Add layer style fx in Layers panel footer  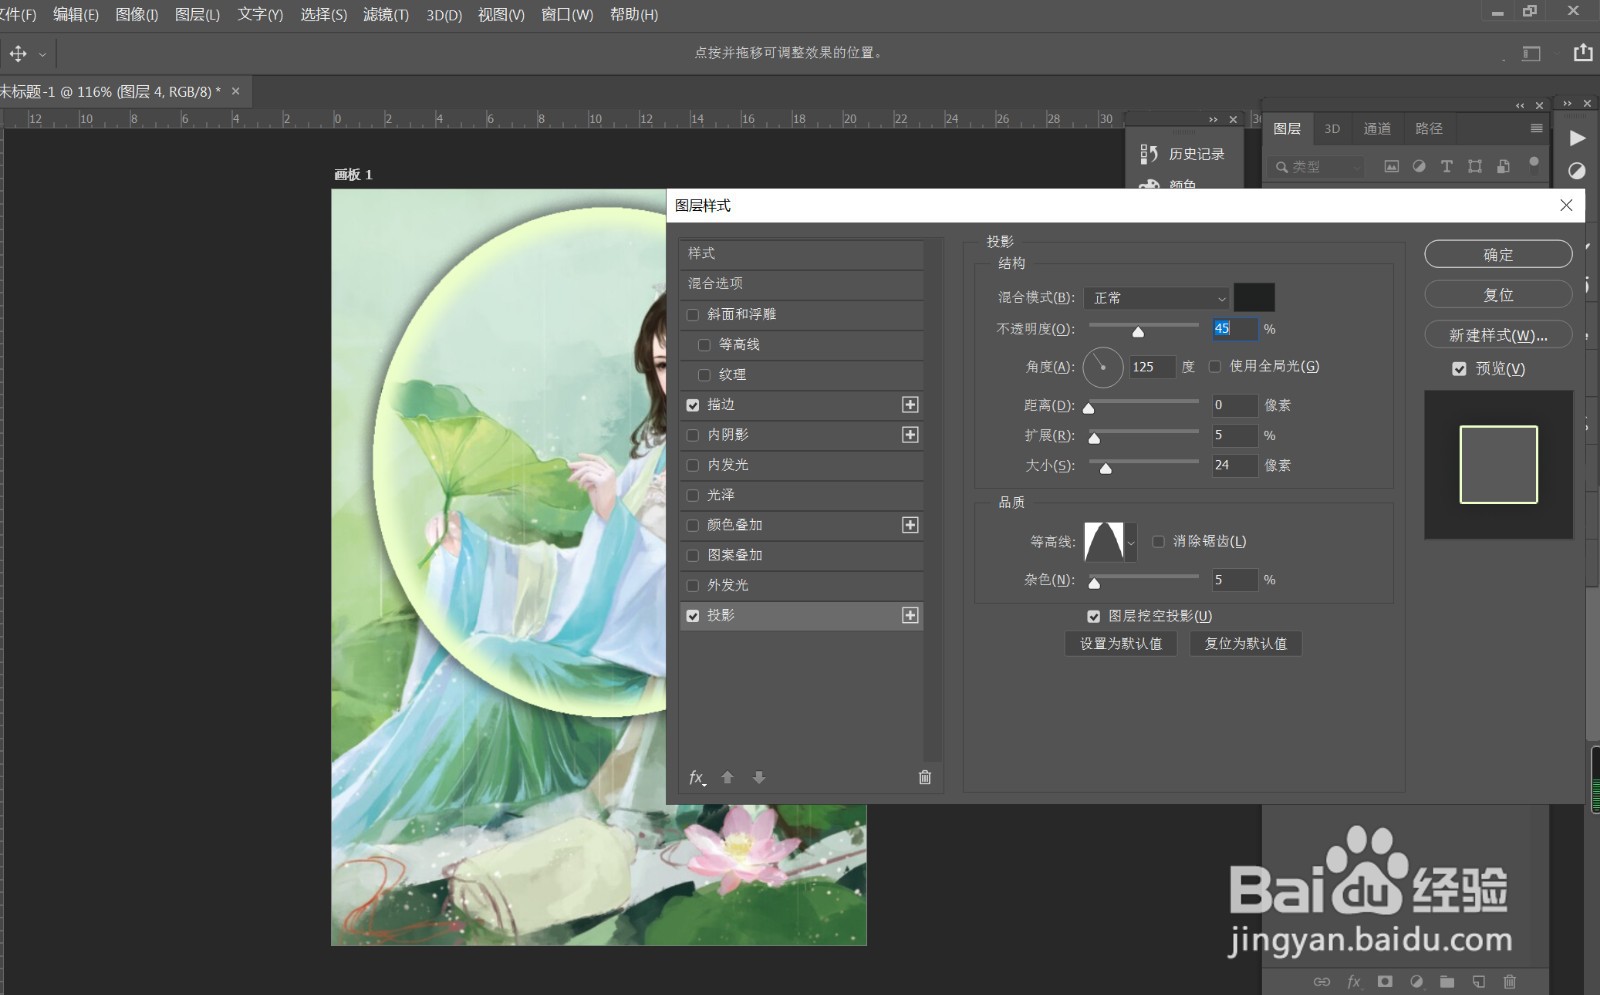coord(1354,982)
